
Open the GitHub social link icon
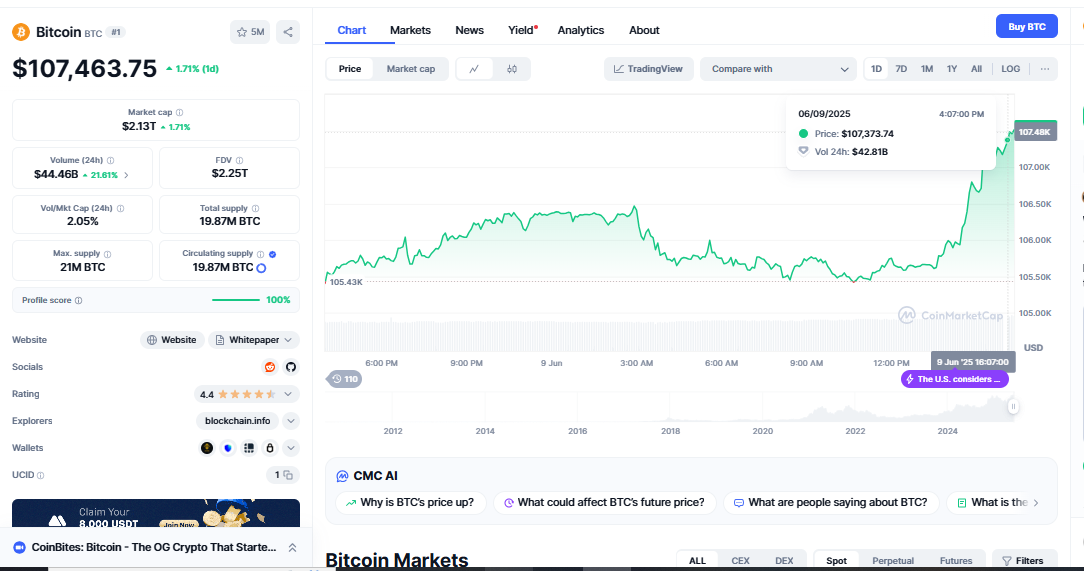coord(291,367)
